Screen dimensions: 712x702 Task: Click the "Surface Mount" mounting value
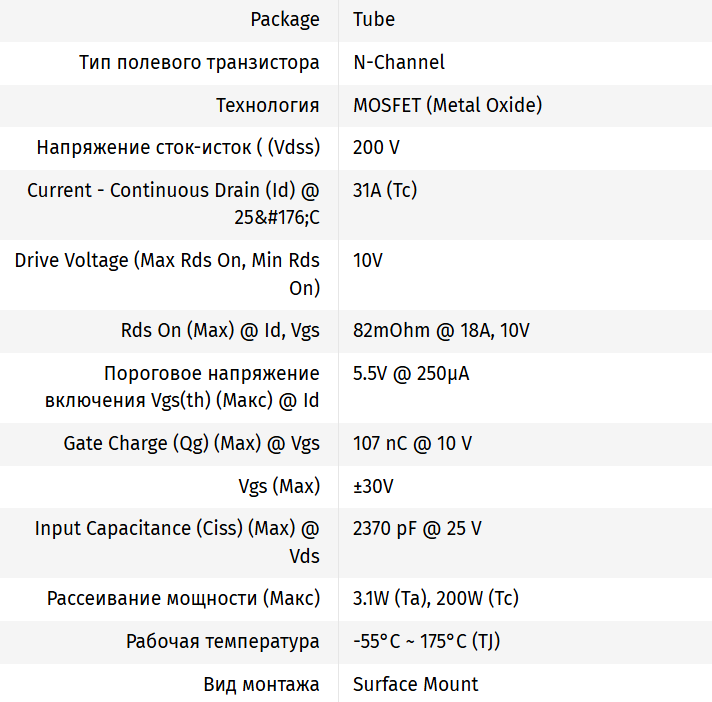(416, 685)
